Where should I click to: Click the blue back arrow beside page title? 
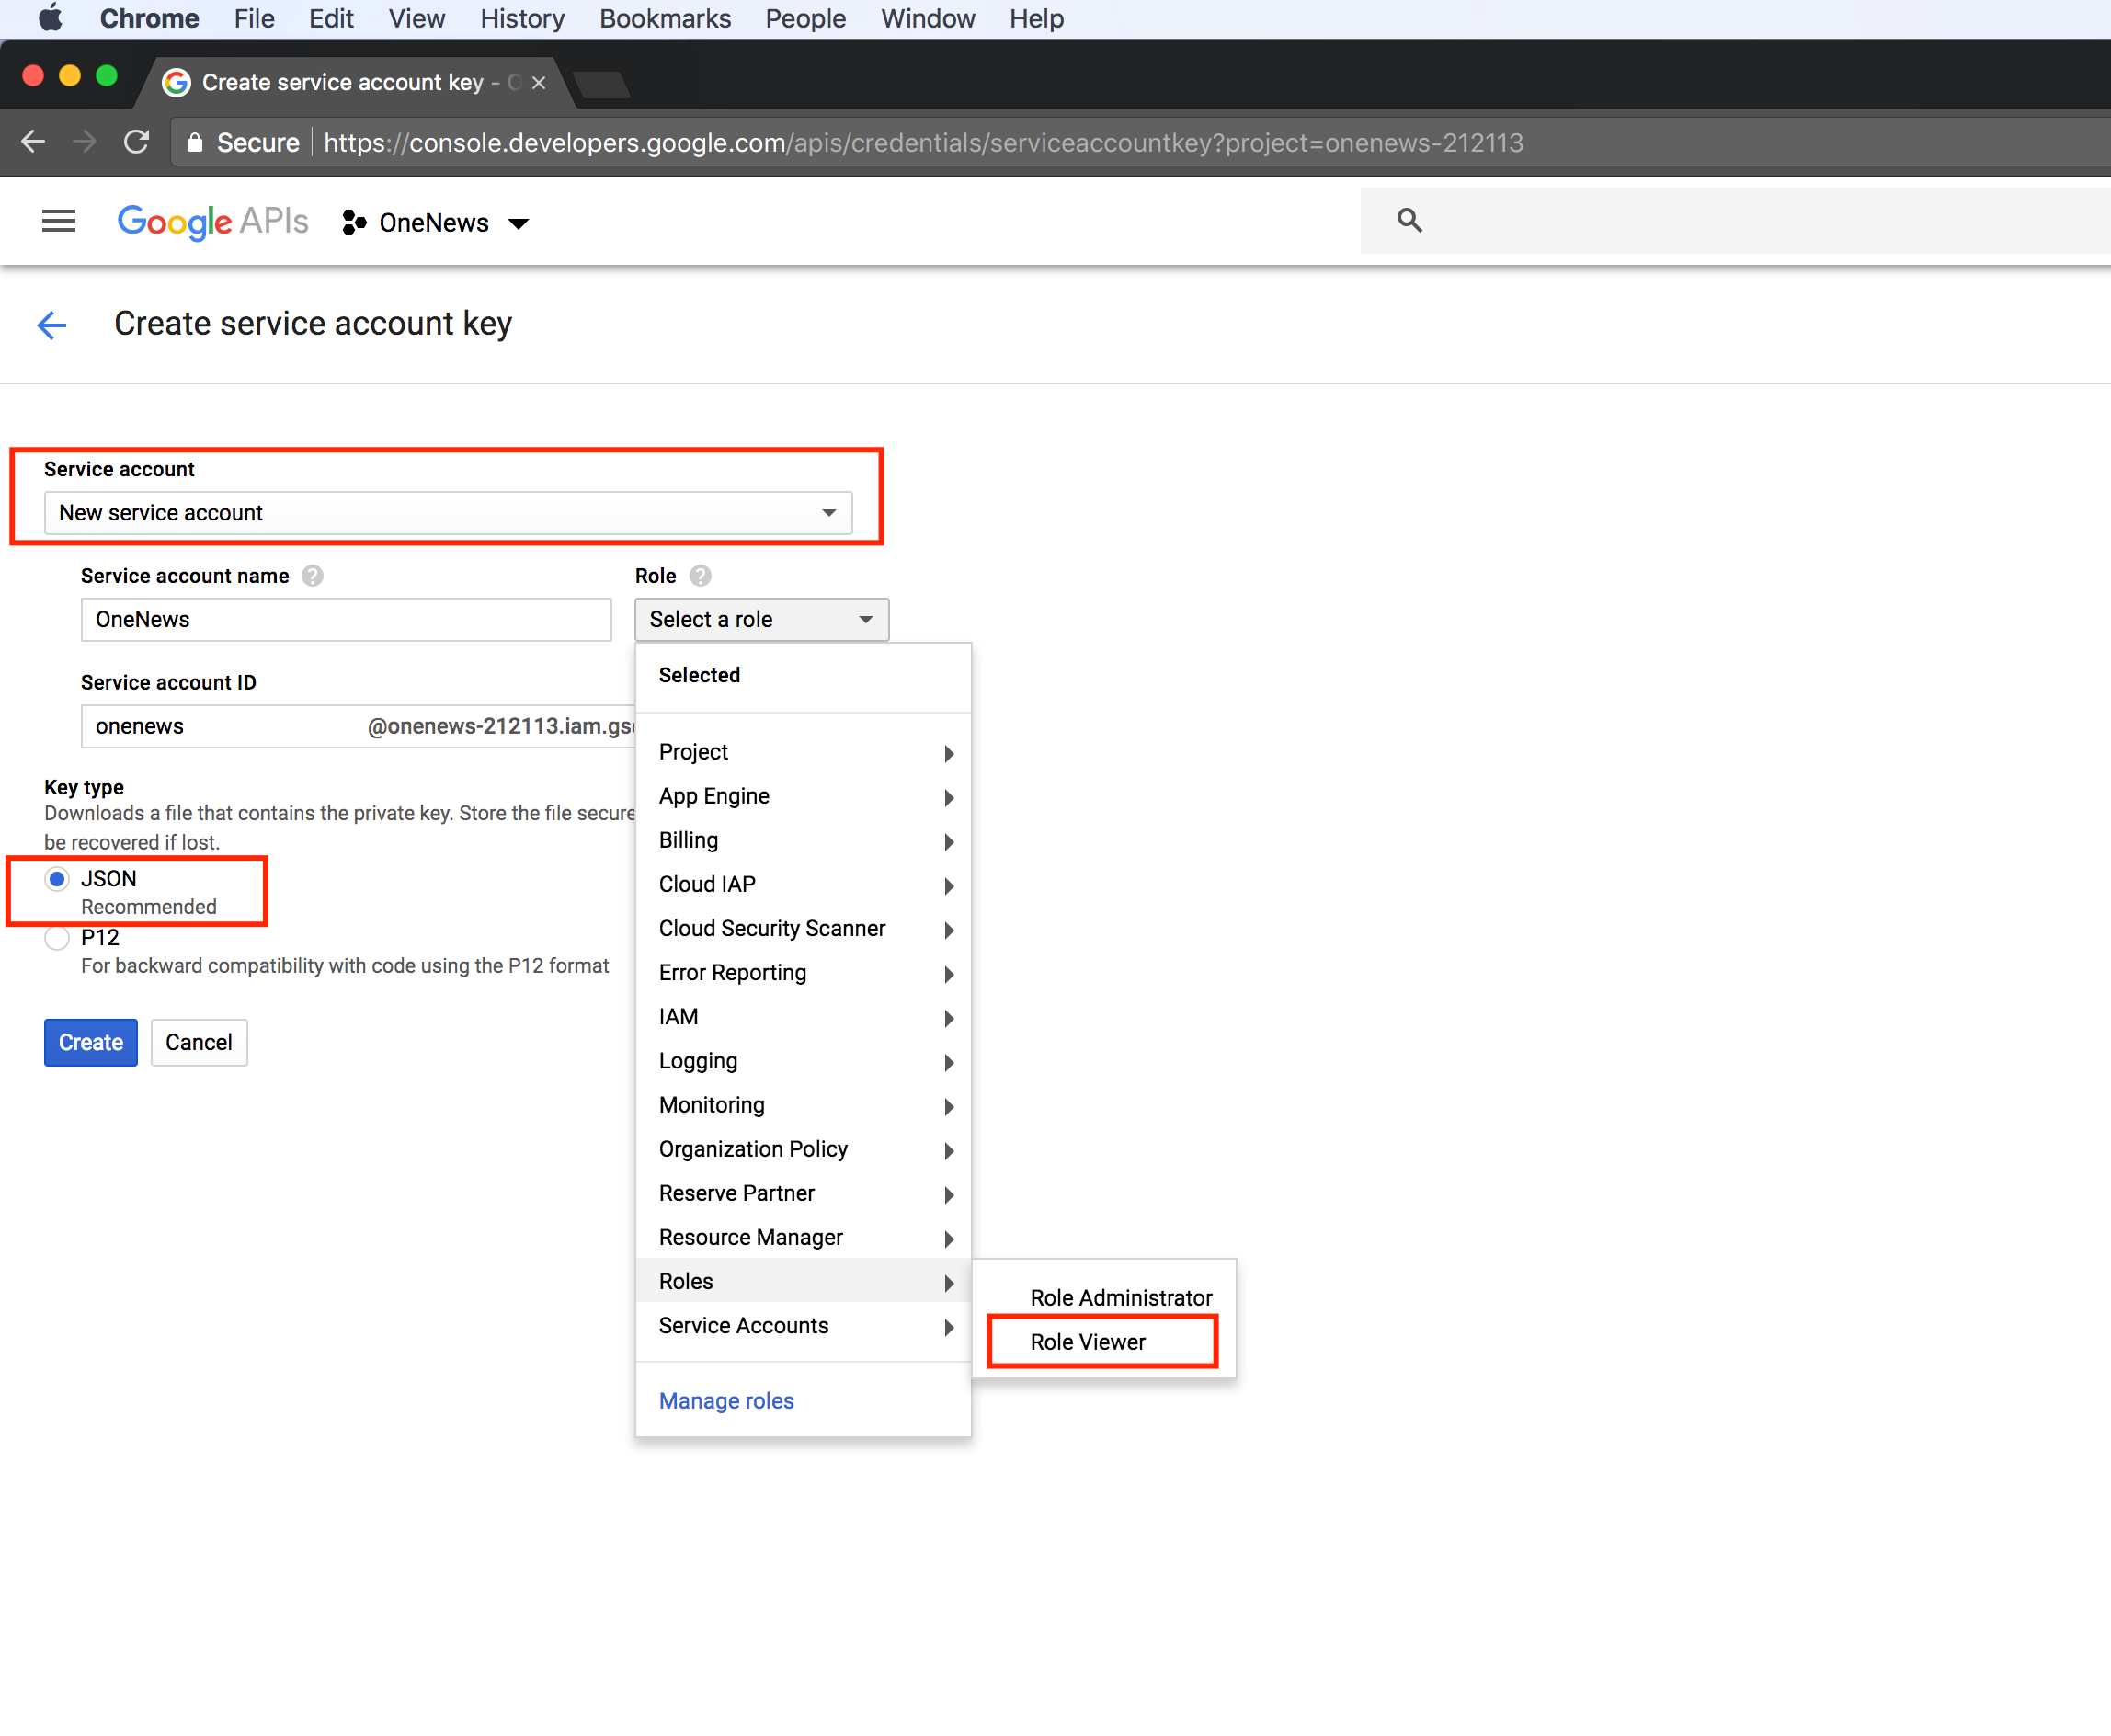(x=51, y=325)
